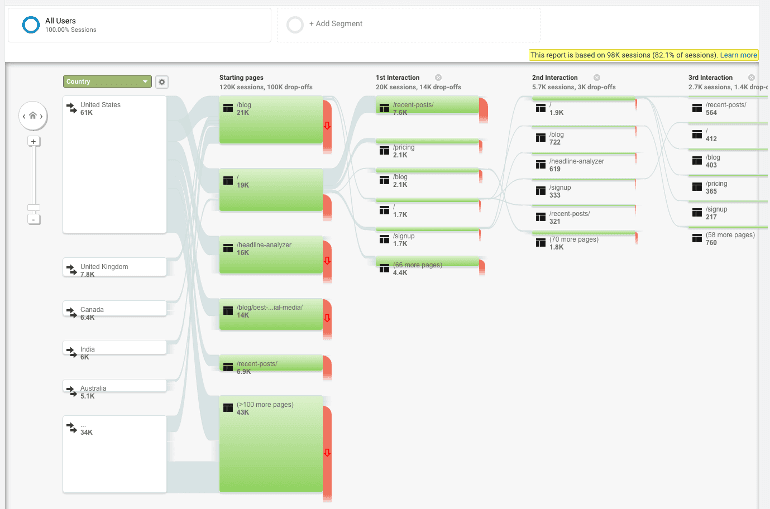Click the zoom slider handle

pos(33,208)
